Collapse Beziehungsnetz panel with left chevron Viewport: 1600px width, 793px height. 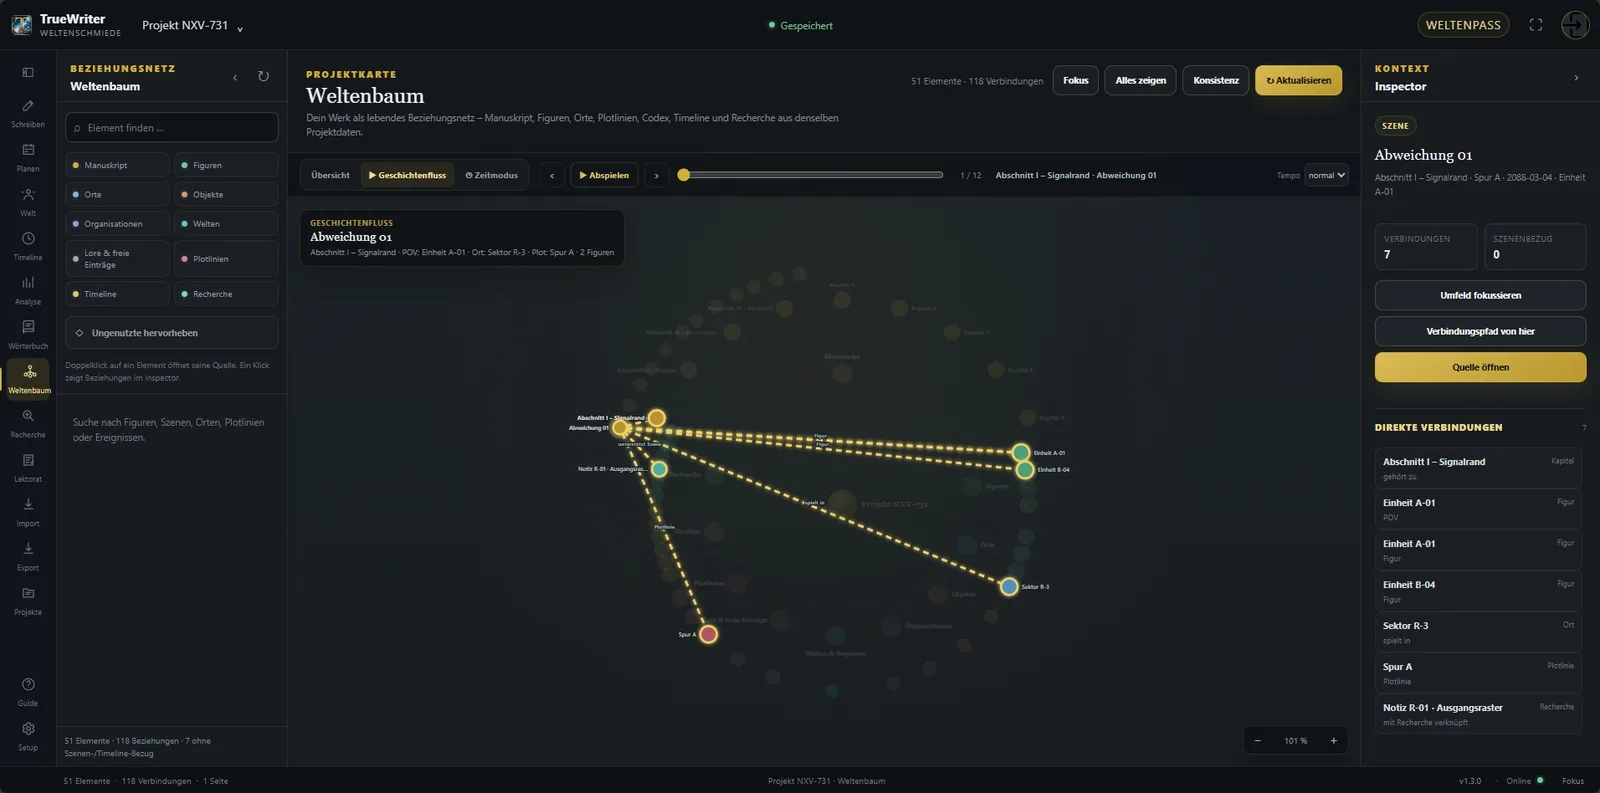coord(235,77)
